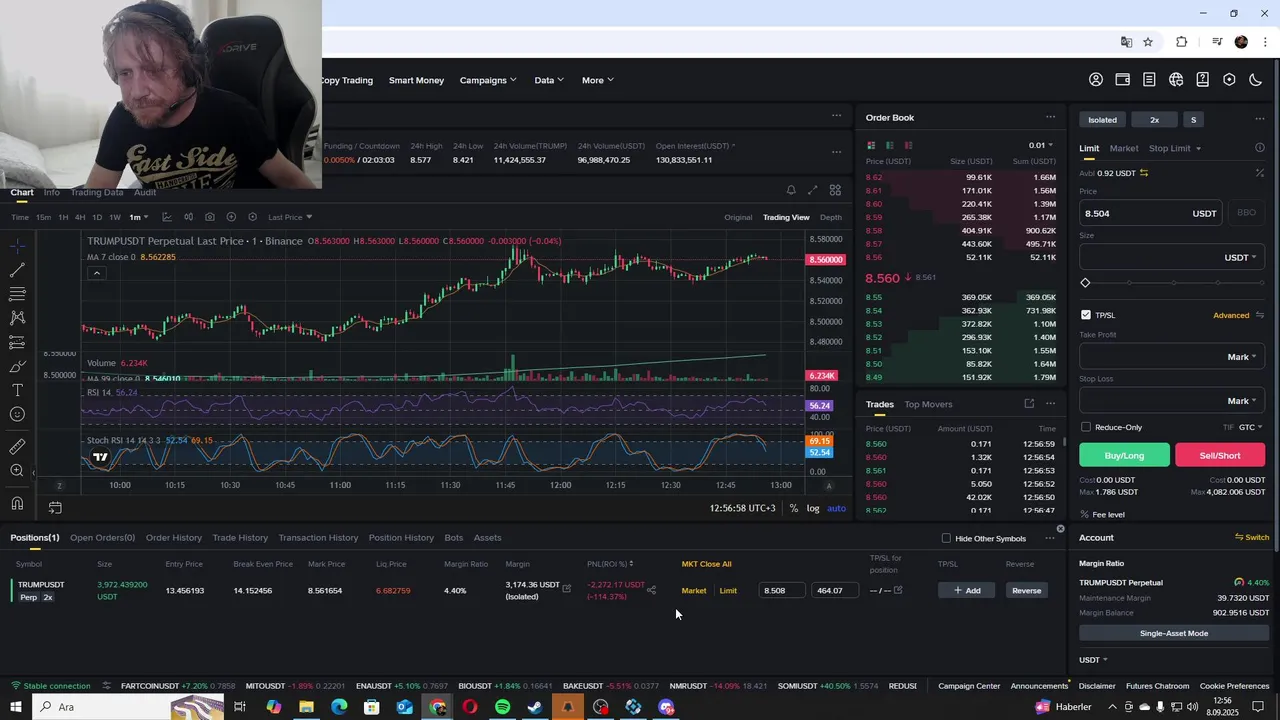Open TIF GTC dropdown
1280x720 pixels.
(x=1250, y=427)
